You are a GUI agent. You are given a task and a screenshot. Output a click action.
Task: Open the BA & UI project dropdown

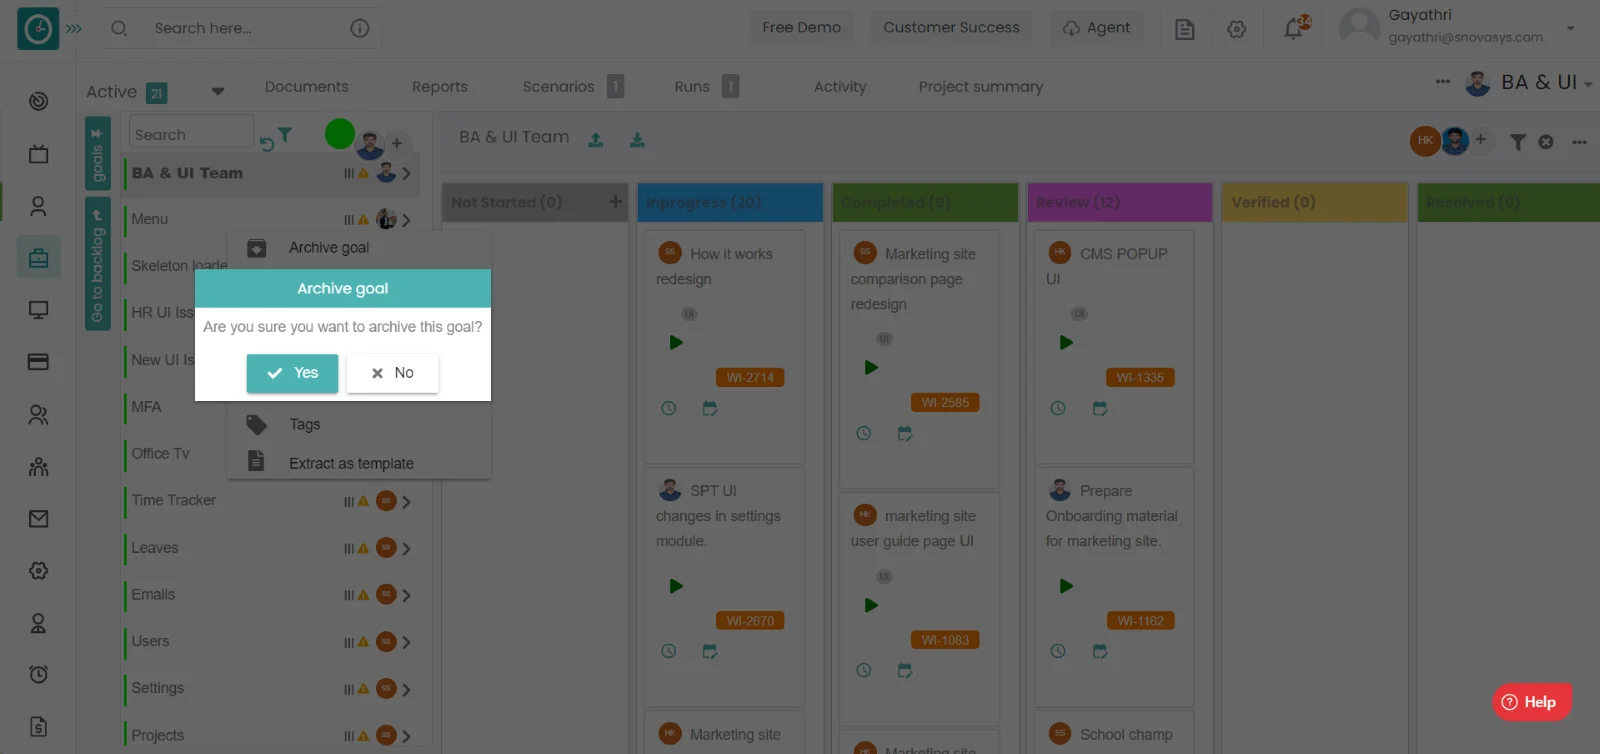(x=1587, y=84)
